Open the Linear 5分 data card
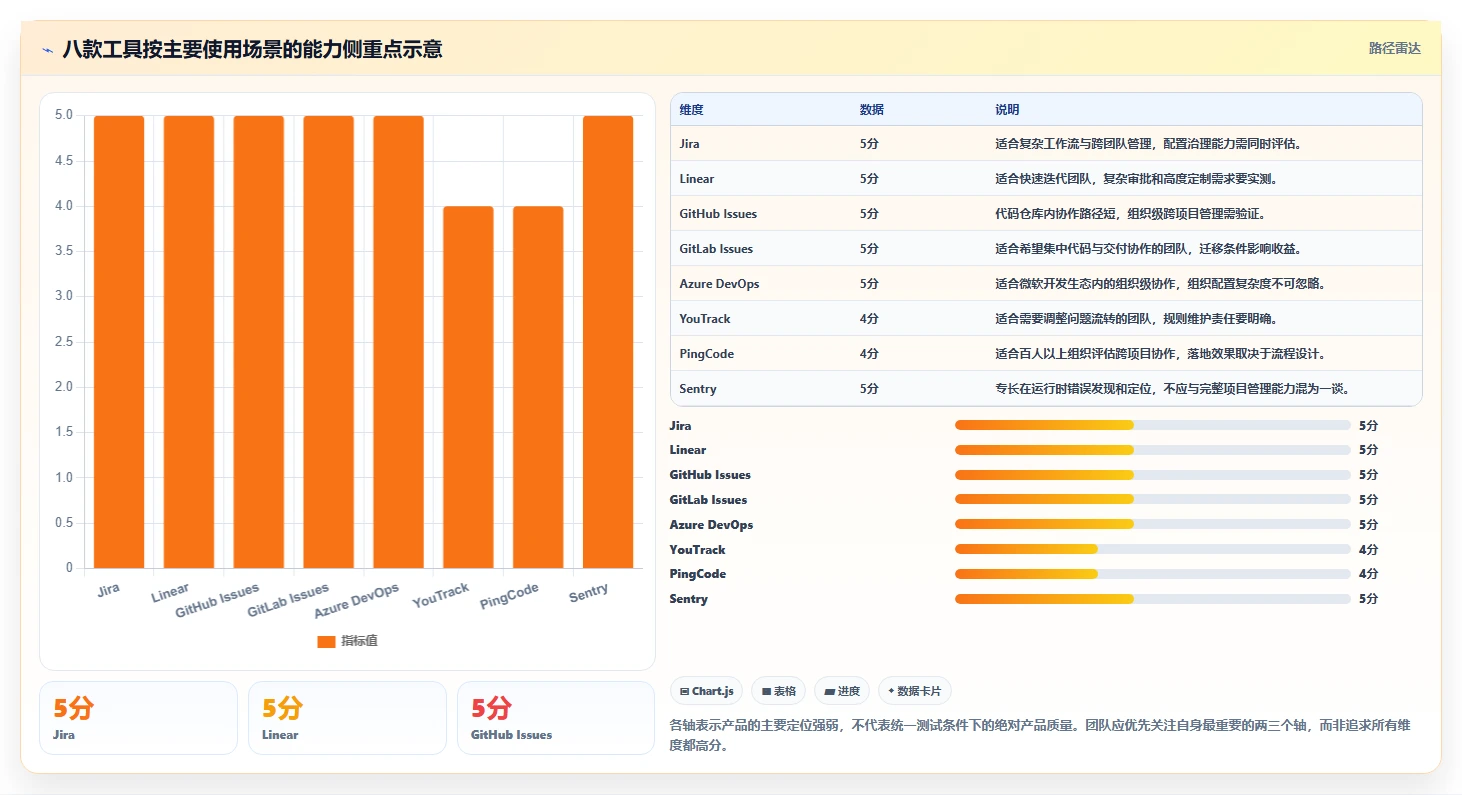The height and width of the screenshot is (795, 1462). 347,718
